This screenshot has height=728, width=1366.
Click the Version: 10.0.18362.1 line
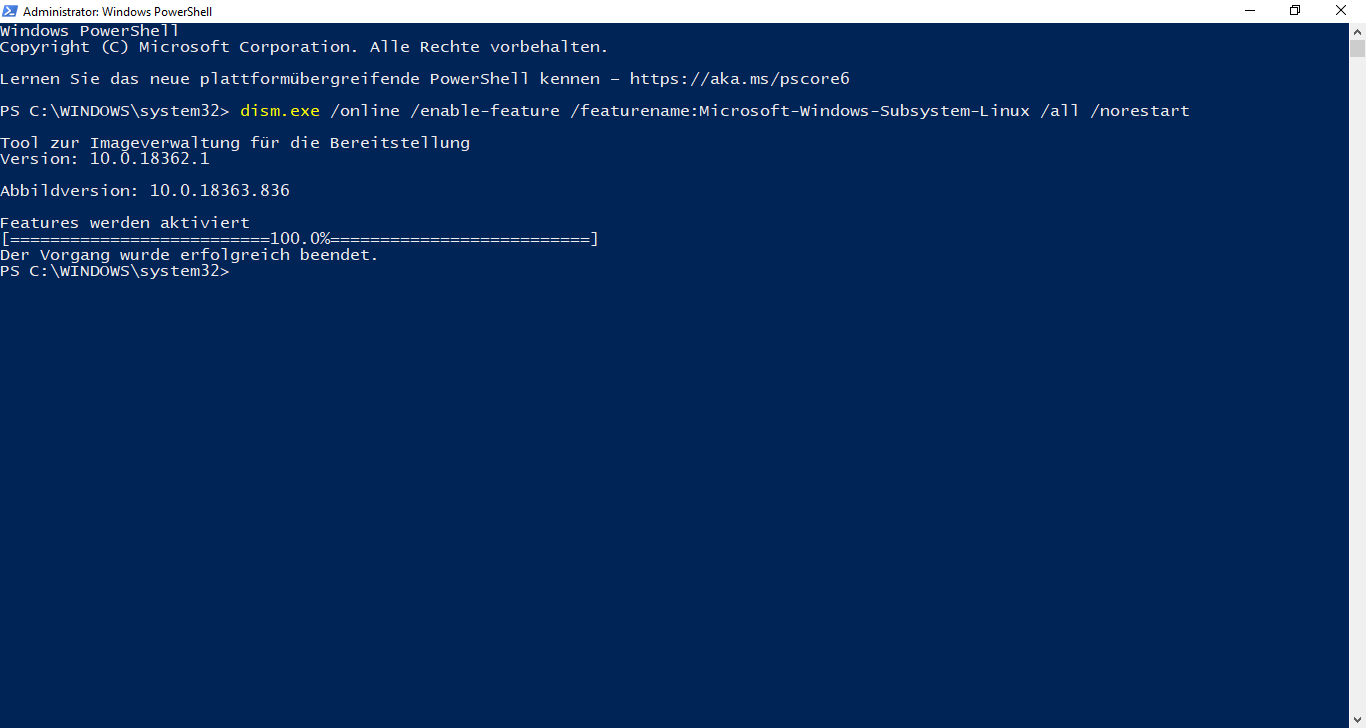click(x=105, y=159)
